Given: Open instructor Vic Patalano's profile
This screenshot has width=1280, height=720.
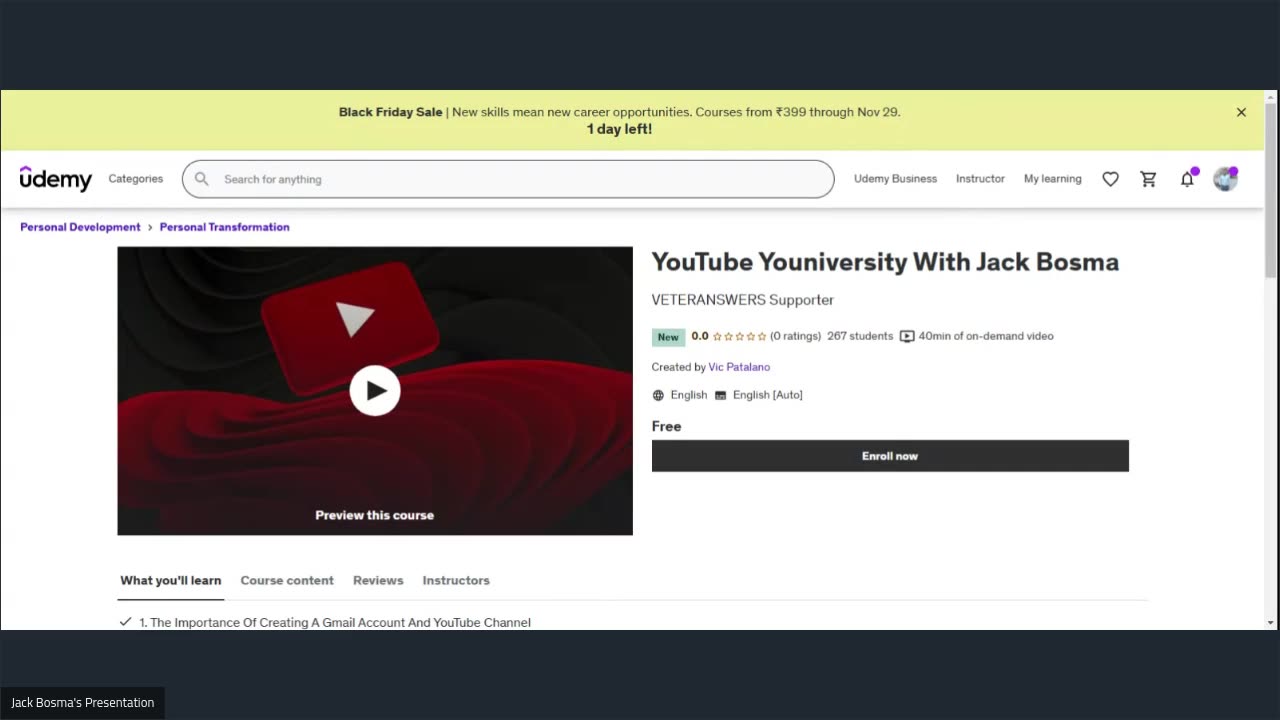Looking at the screenshot, I should pos(739,367).
